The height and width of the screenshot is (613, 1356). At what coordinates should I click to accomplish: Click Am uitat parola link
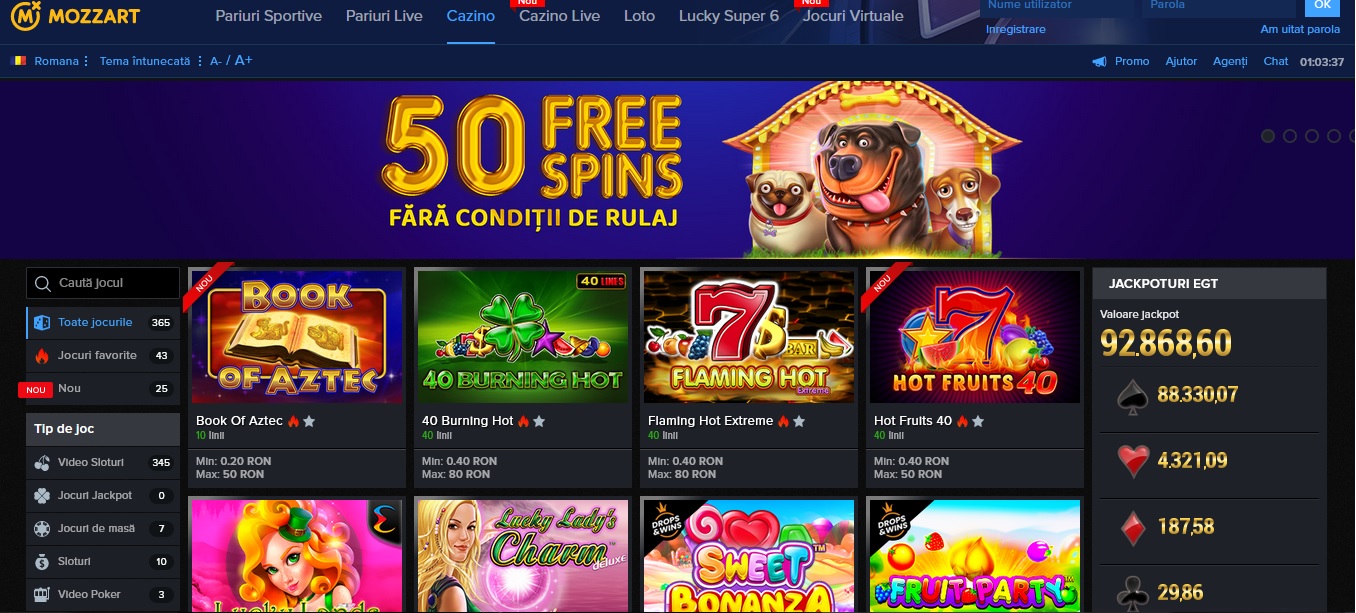pos(1300,29)
